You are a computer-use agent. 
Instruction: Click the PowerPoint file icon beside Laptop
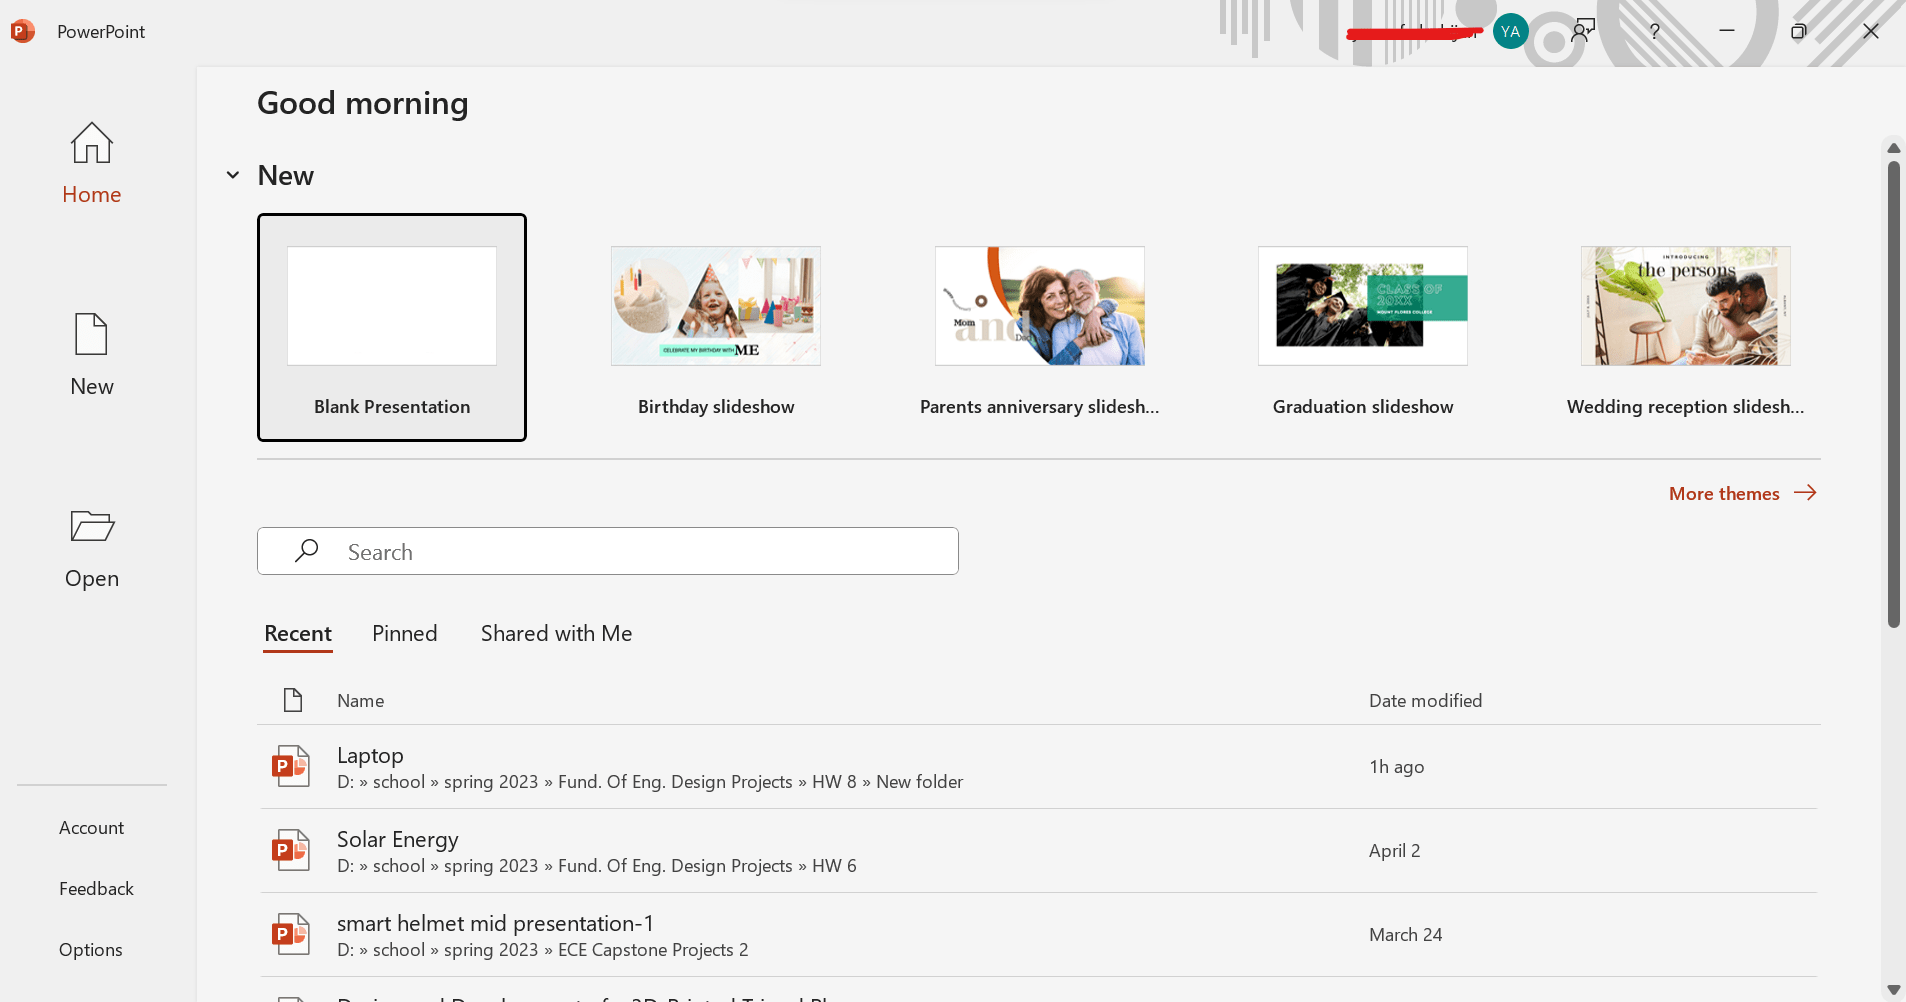coord(291,767)
